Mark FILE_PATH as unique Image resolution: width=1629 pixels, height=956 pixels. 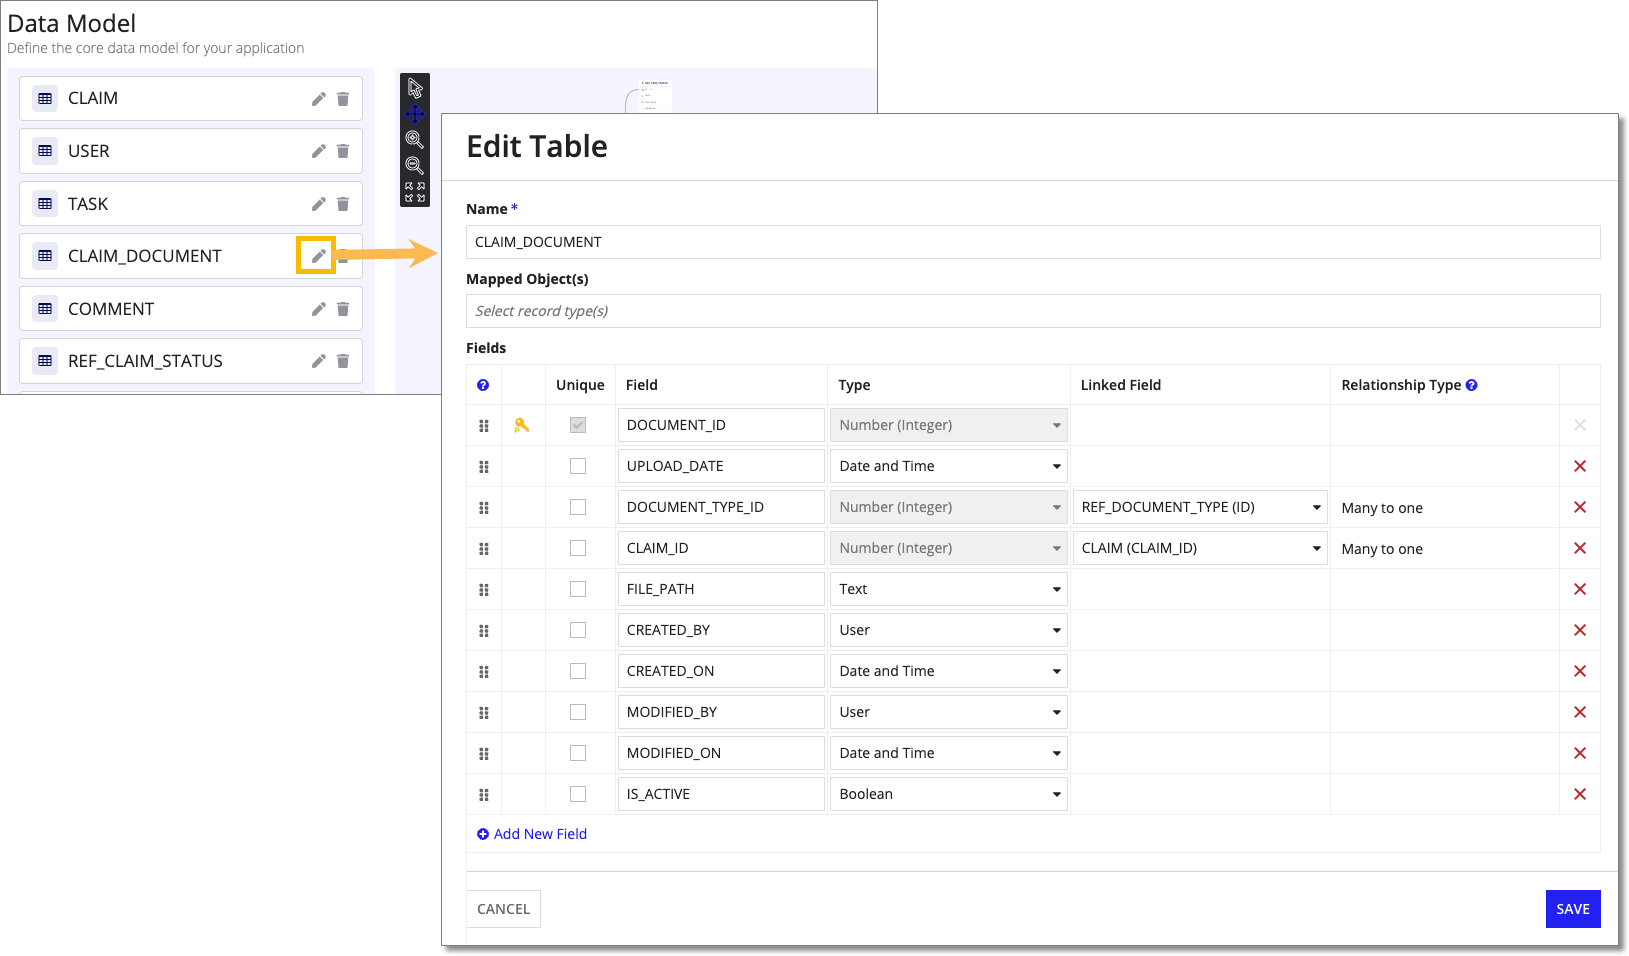point(578,589)
